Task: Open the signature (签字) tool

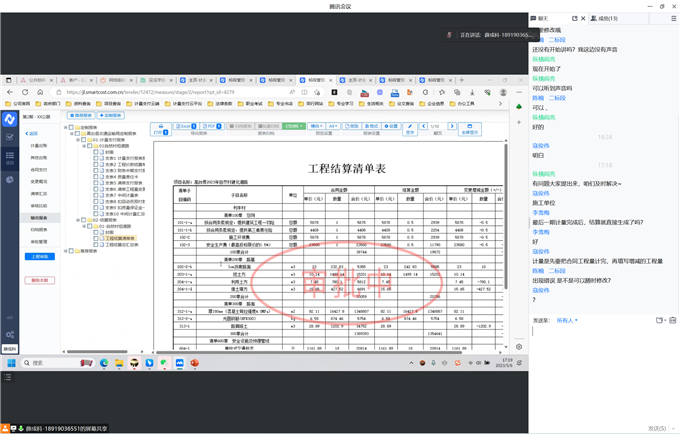Action: coord(410,129)
